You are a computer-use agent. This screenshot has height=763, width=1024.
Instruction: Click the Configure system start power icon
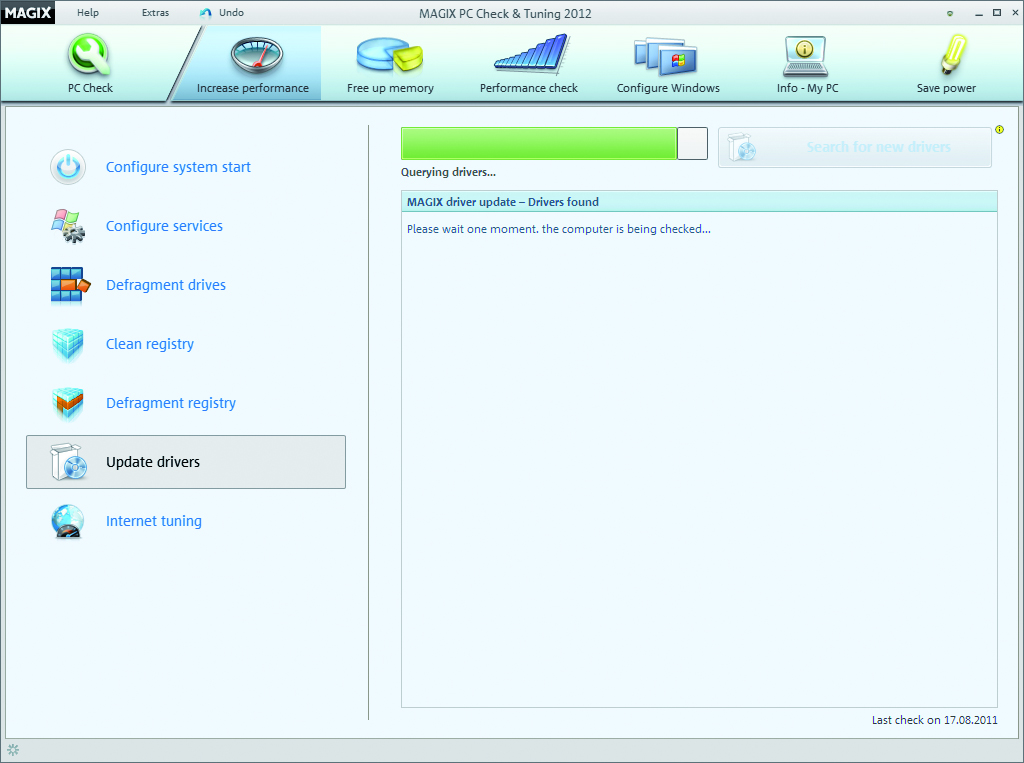coord(68,167)
